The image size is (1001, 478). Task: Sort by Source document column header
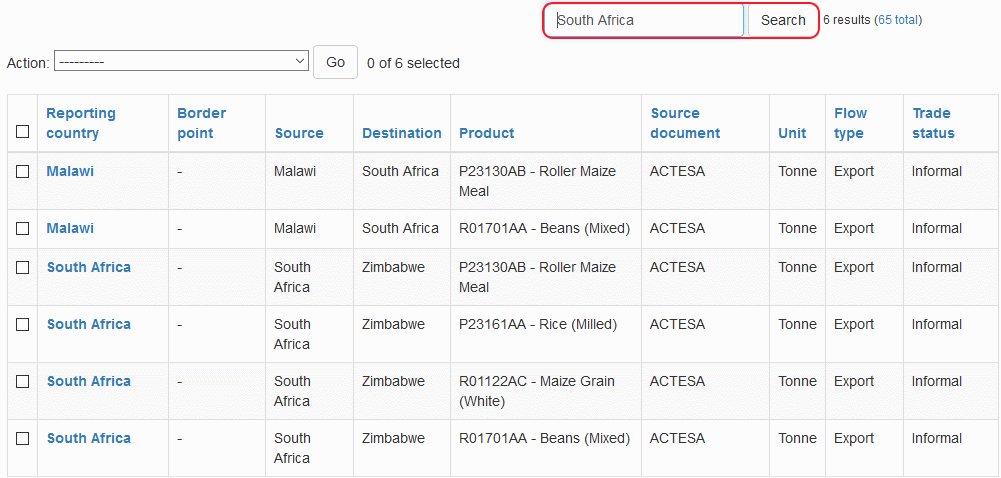685,123
